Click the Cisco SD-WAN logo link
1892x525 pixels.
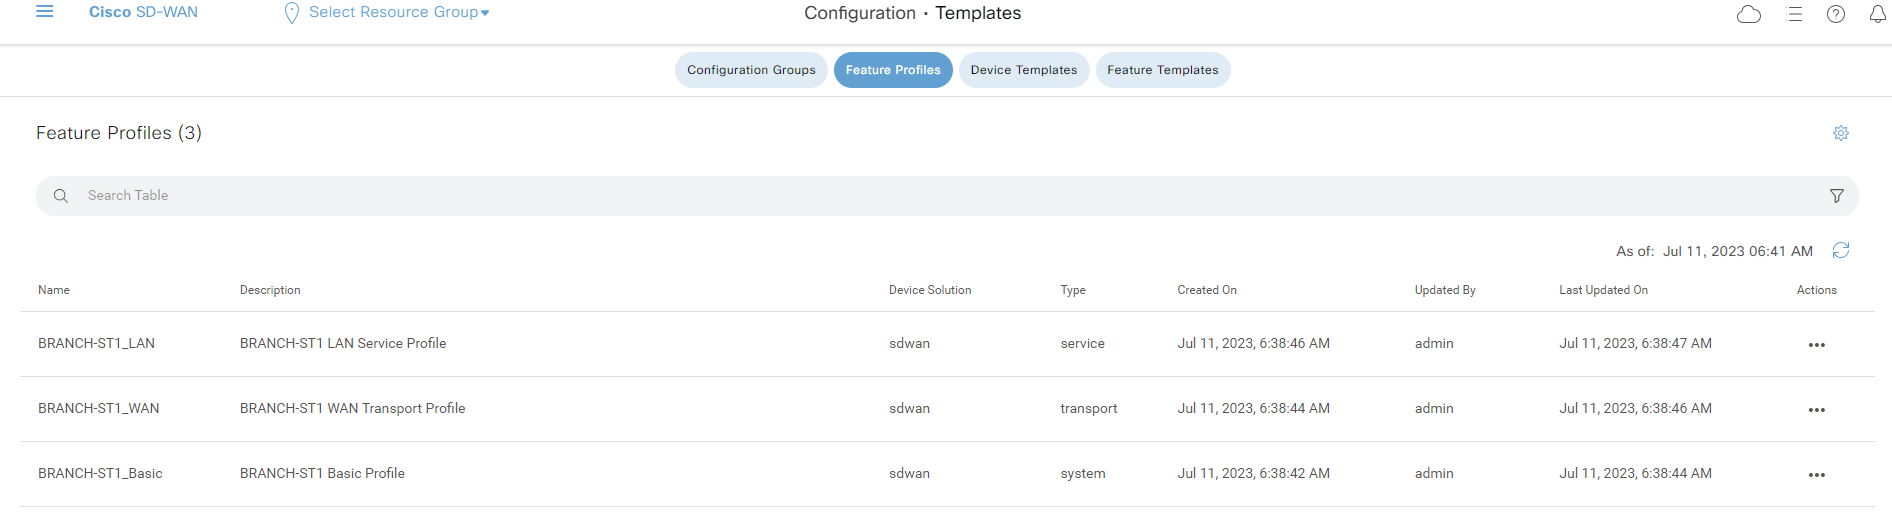143,12
